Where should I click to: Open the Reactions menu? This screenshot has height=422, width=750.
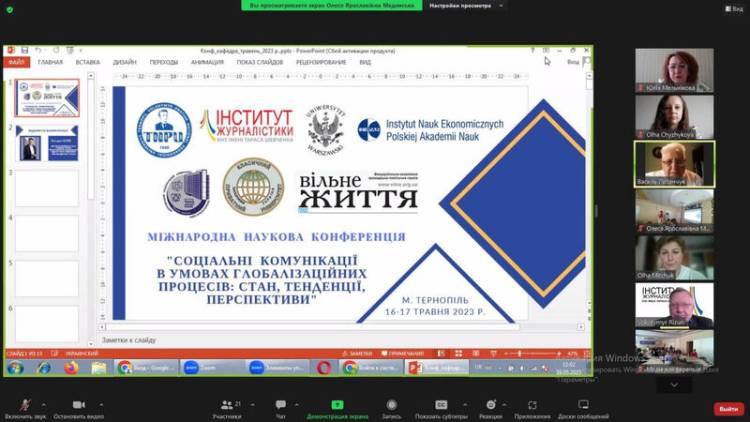[x=490, y=404]
